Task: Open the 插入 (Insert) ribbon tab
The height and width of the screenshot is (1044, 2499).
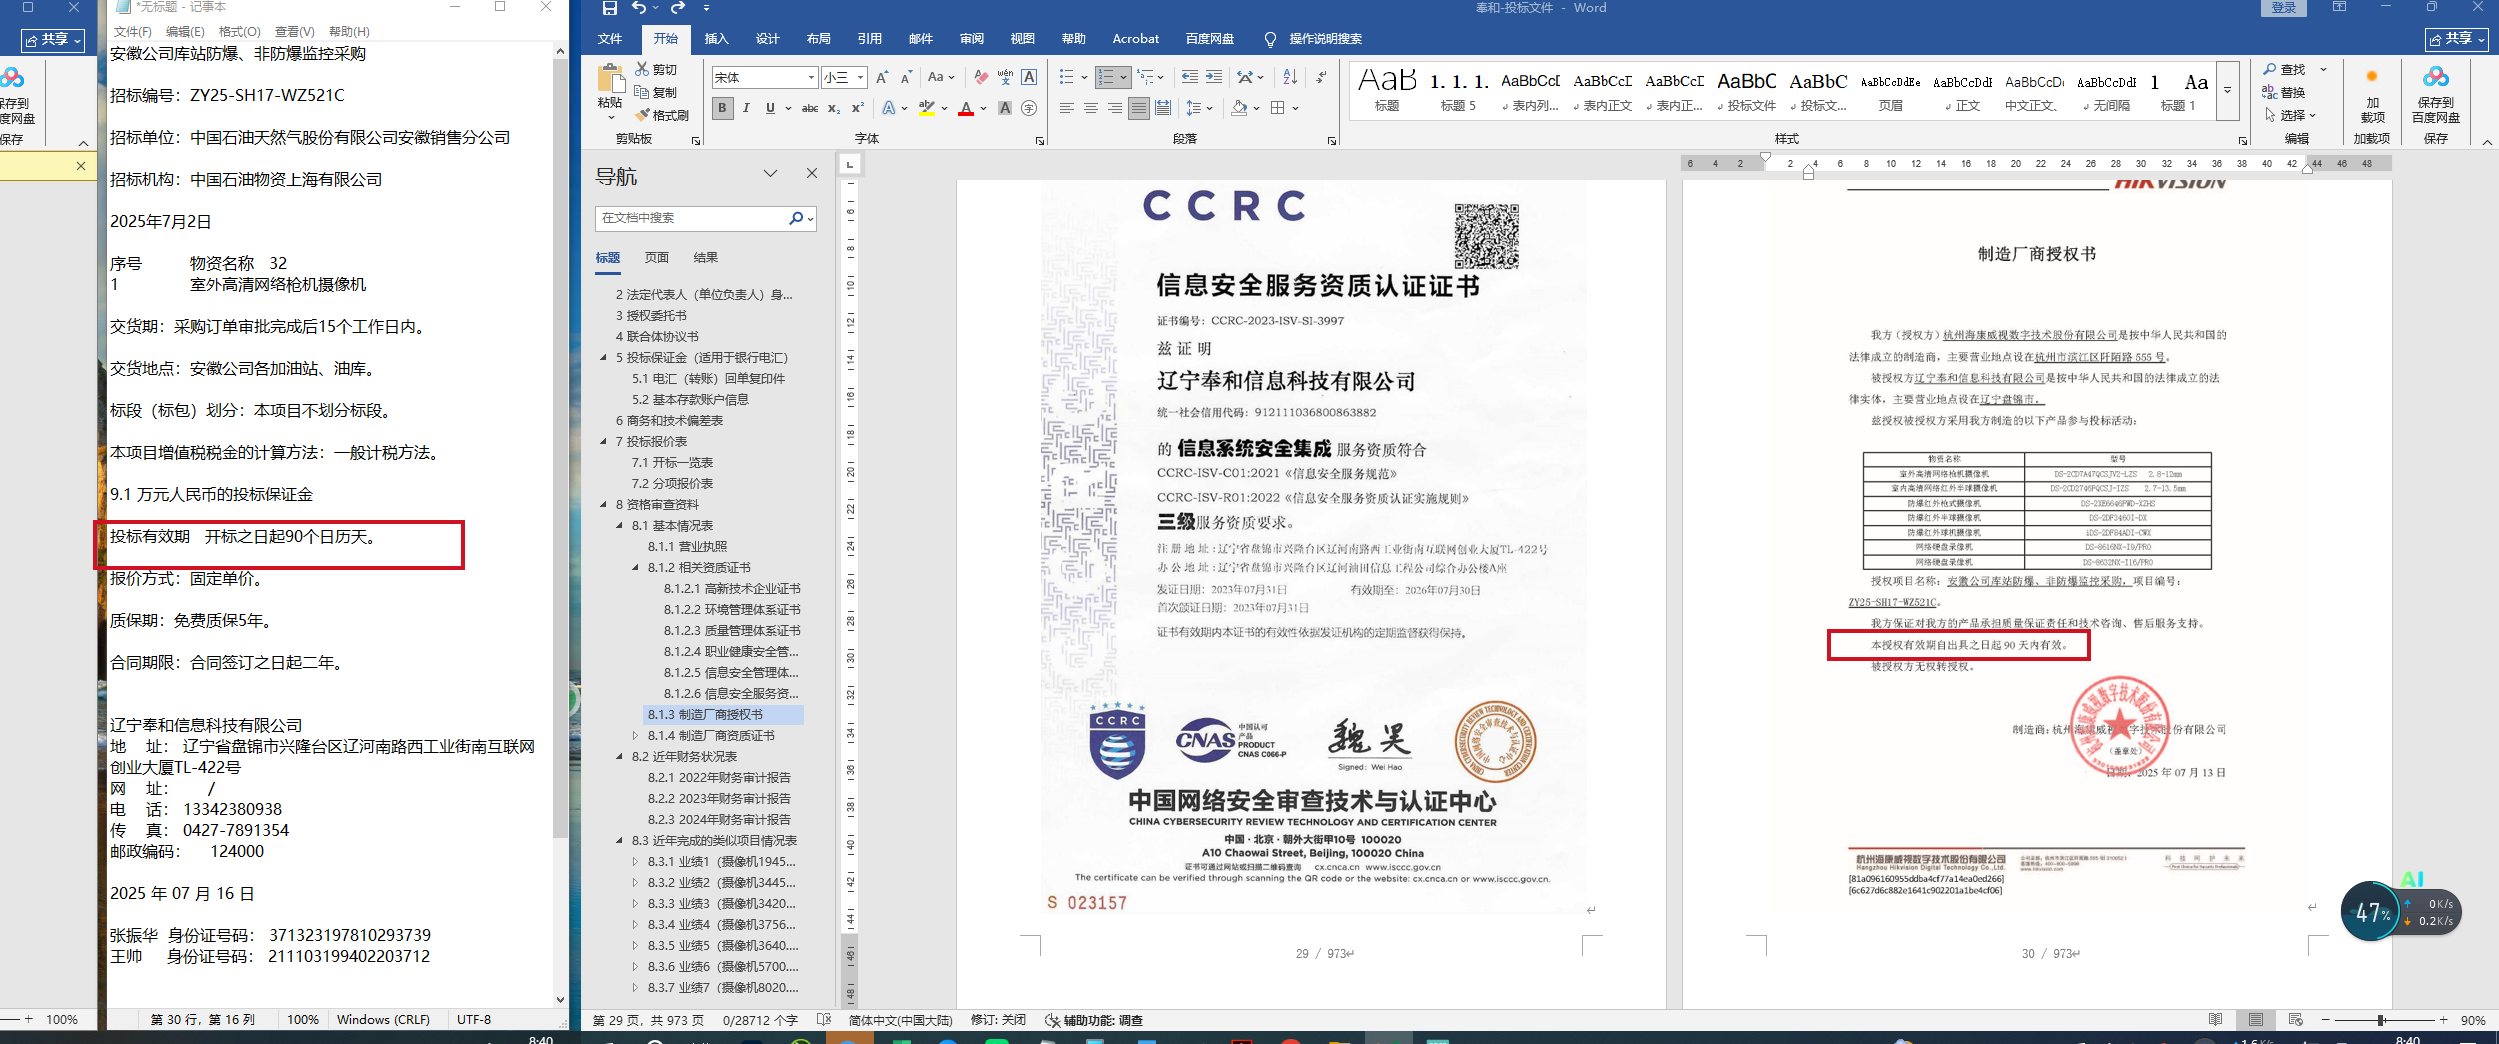Action: coord(716,39)
